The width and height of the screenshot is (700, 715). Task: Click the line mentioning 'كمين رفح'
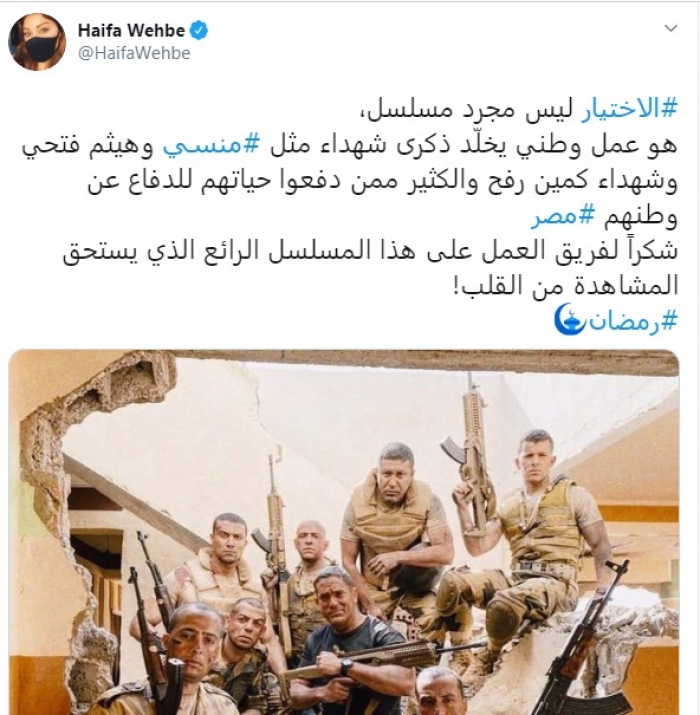[x=383, y=182]
